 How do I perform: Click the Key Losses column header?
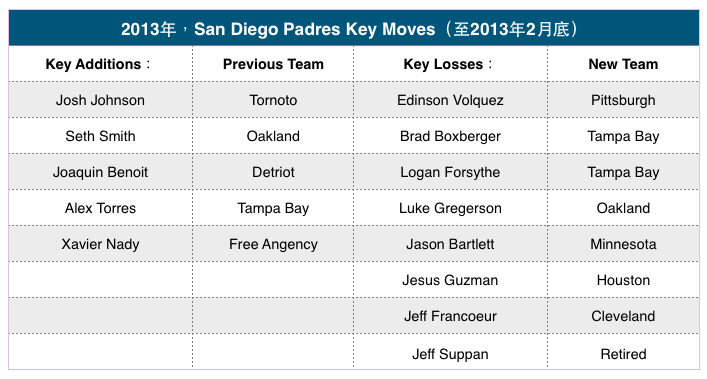450,64
